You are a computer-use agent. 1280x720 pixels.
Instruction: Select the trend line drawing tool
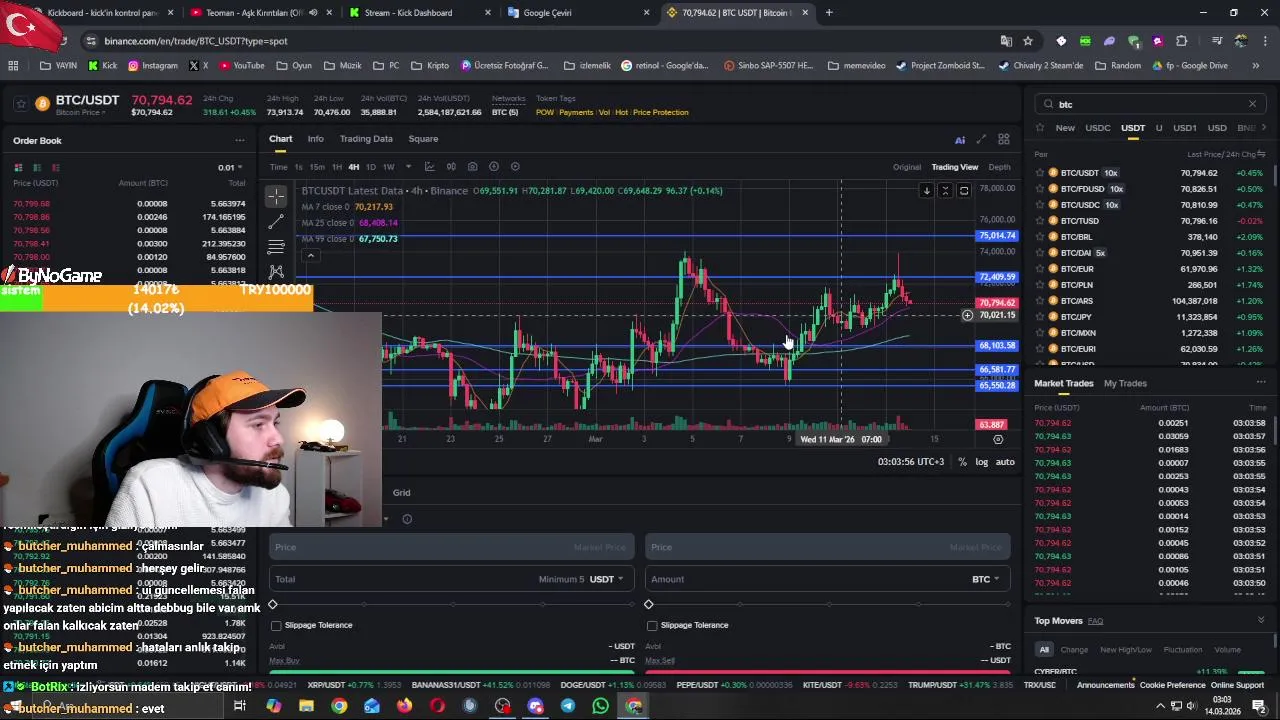[x=276, y=221]
